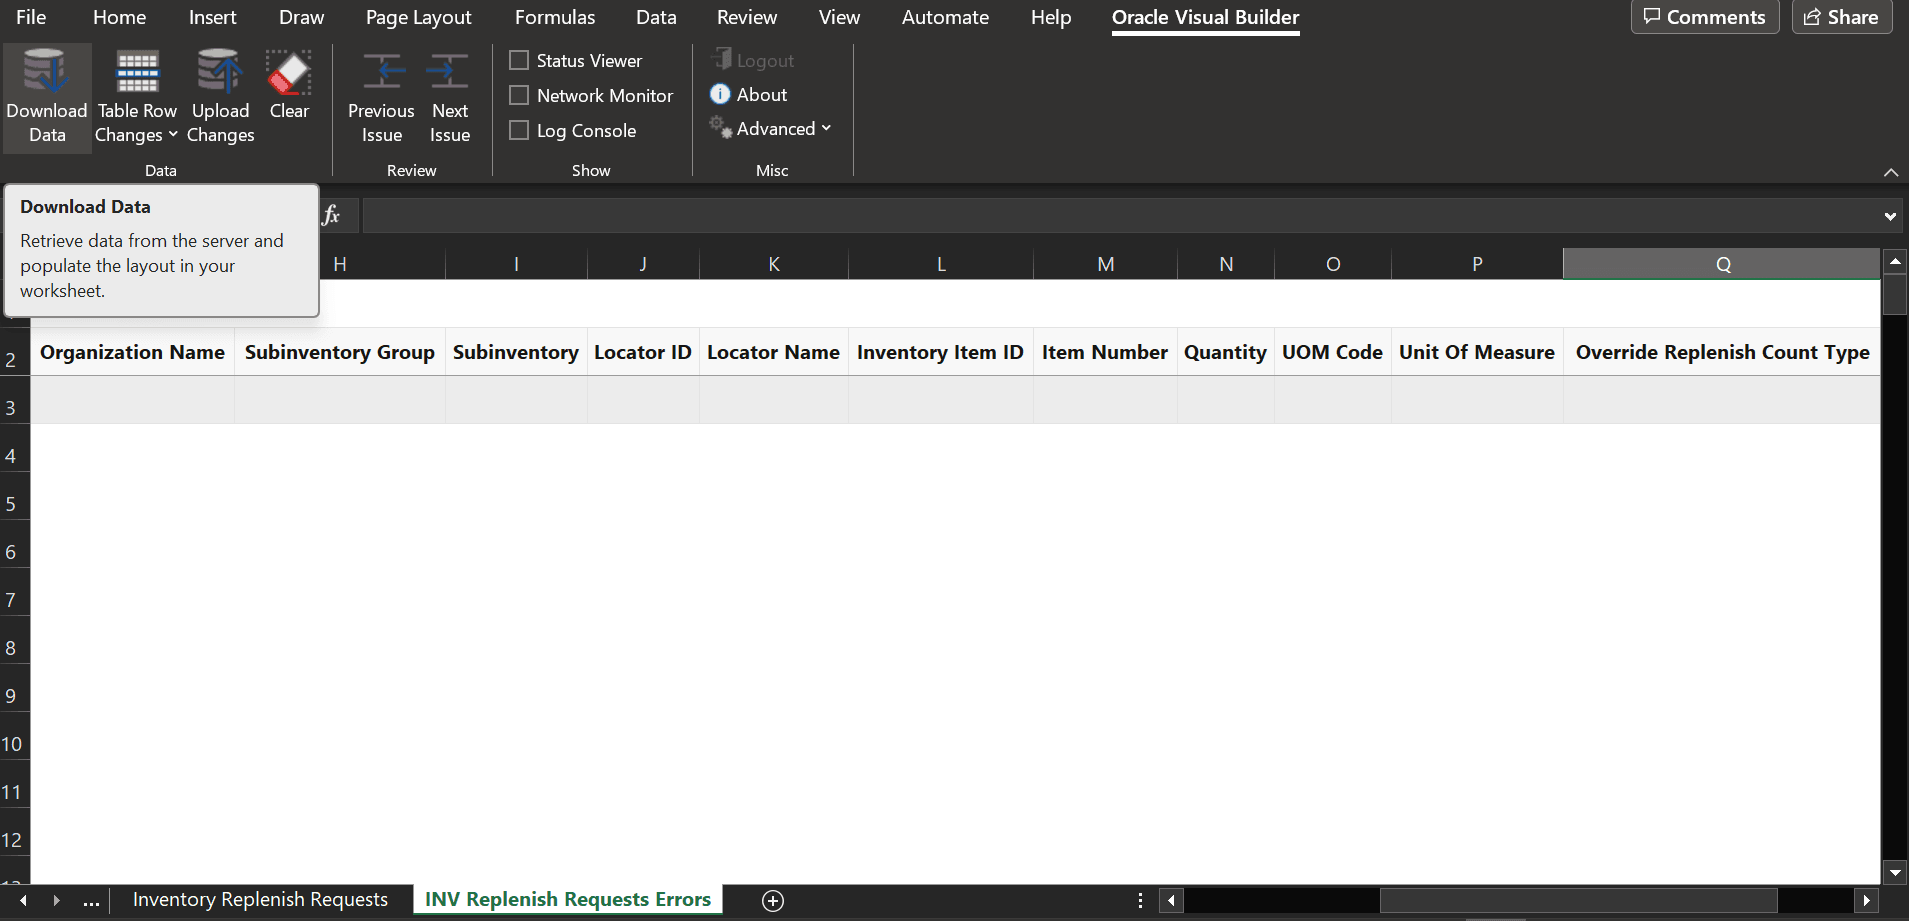Click the Organization Name header cell
Image resolution: width=1909 pixels, height=921 pixels.
pyautogui.click(x=132, y=352)
